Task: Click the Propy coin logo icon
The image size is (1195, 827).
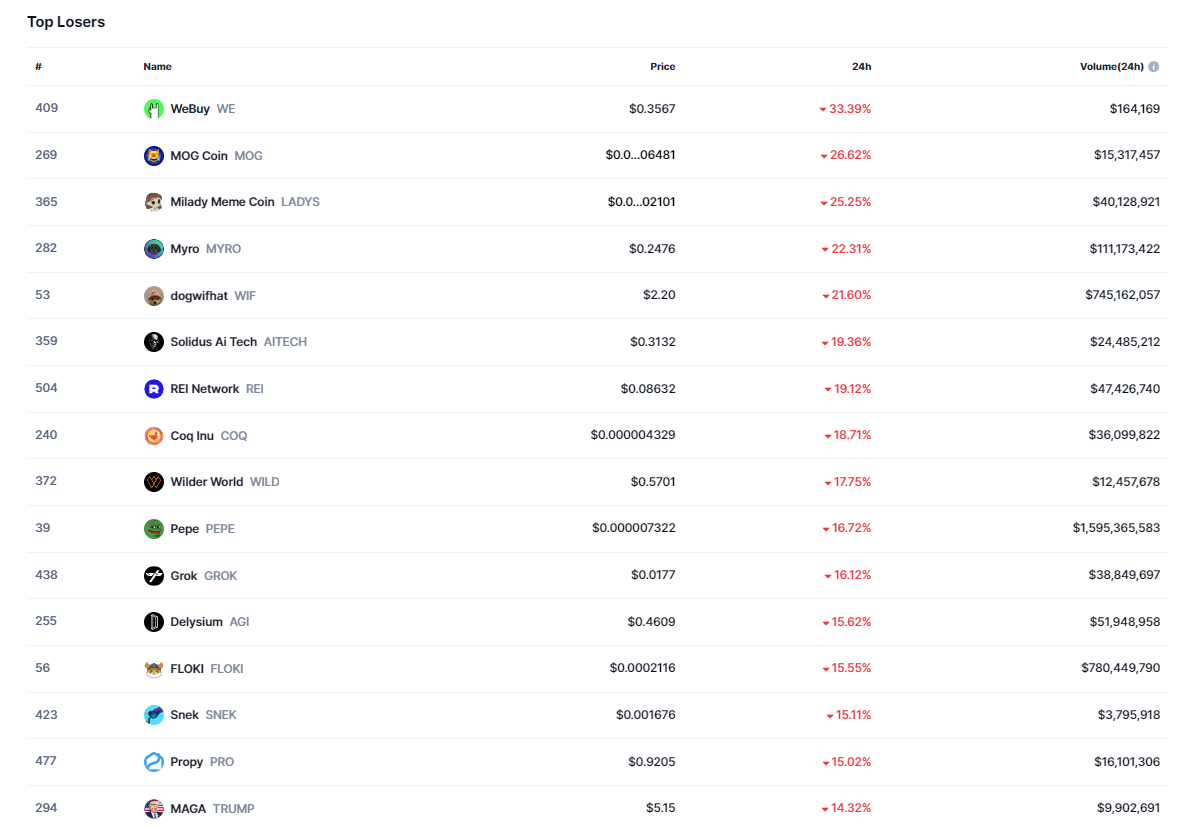Action: pyautogui.click(x=153, y=762)
